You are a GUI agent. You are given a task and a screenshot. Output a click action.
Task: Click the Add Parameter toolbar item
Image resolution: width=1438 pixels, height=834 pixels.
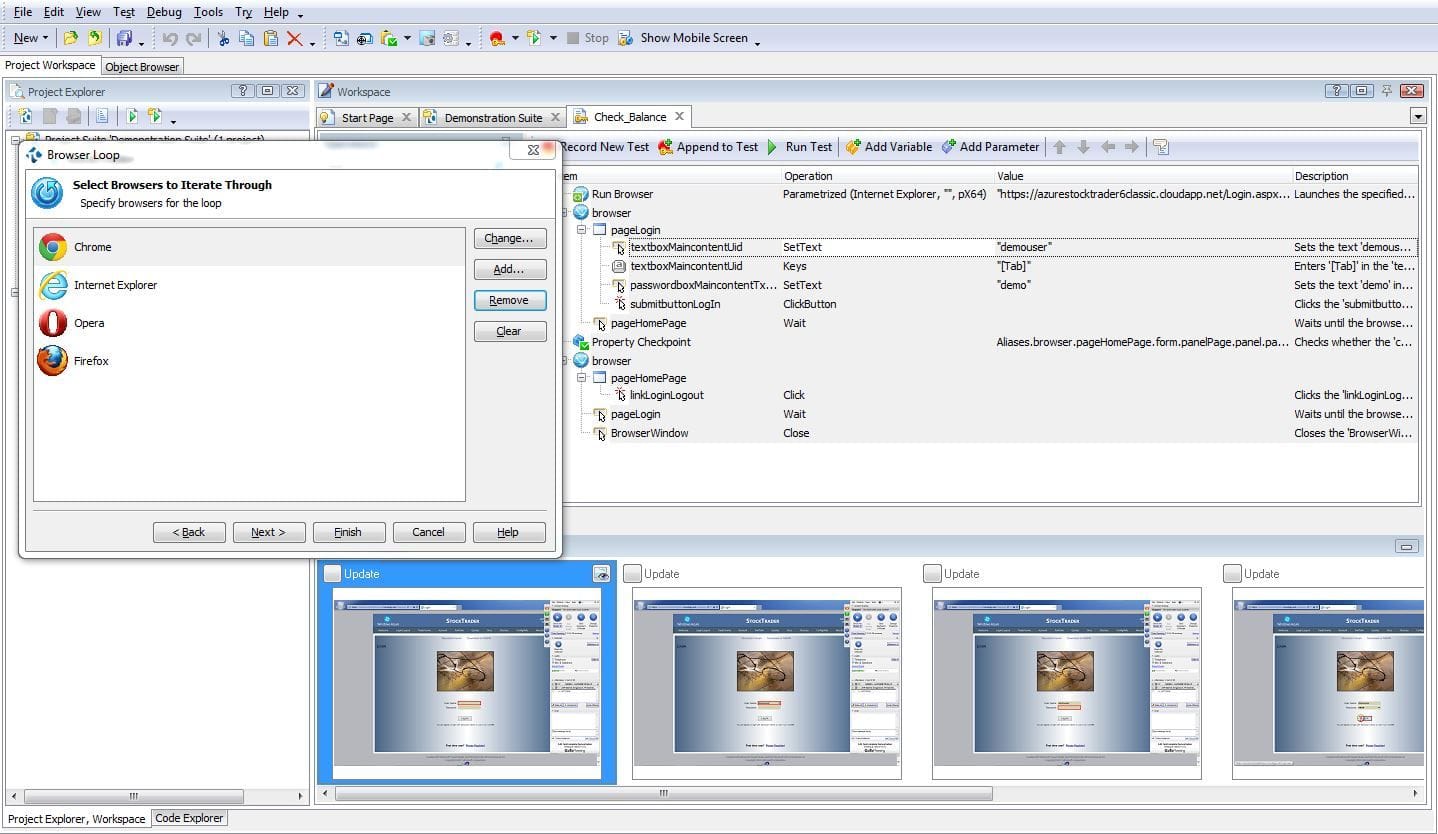click(989, 147)
